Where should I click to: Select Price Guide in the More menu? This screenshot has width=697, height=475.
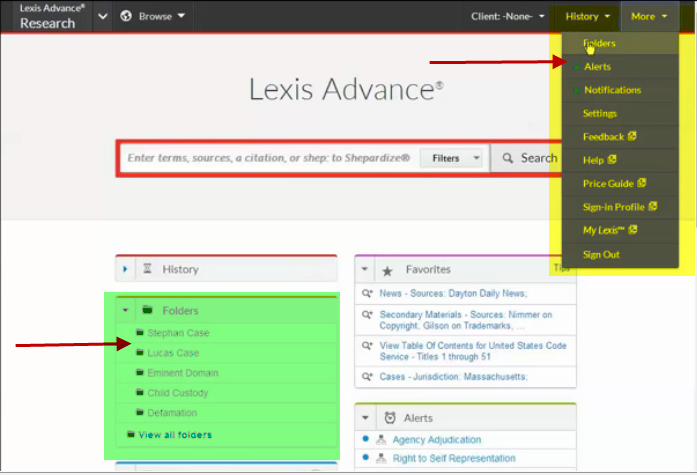(x=620, y=184)
